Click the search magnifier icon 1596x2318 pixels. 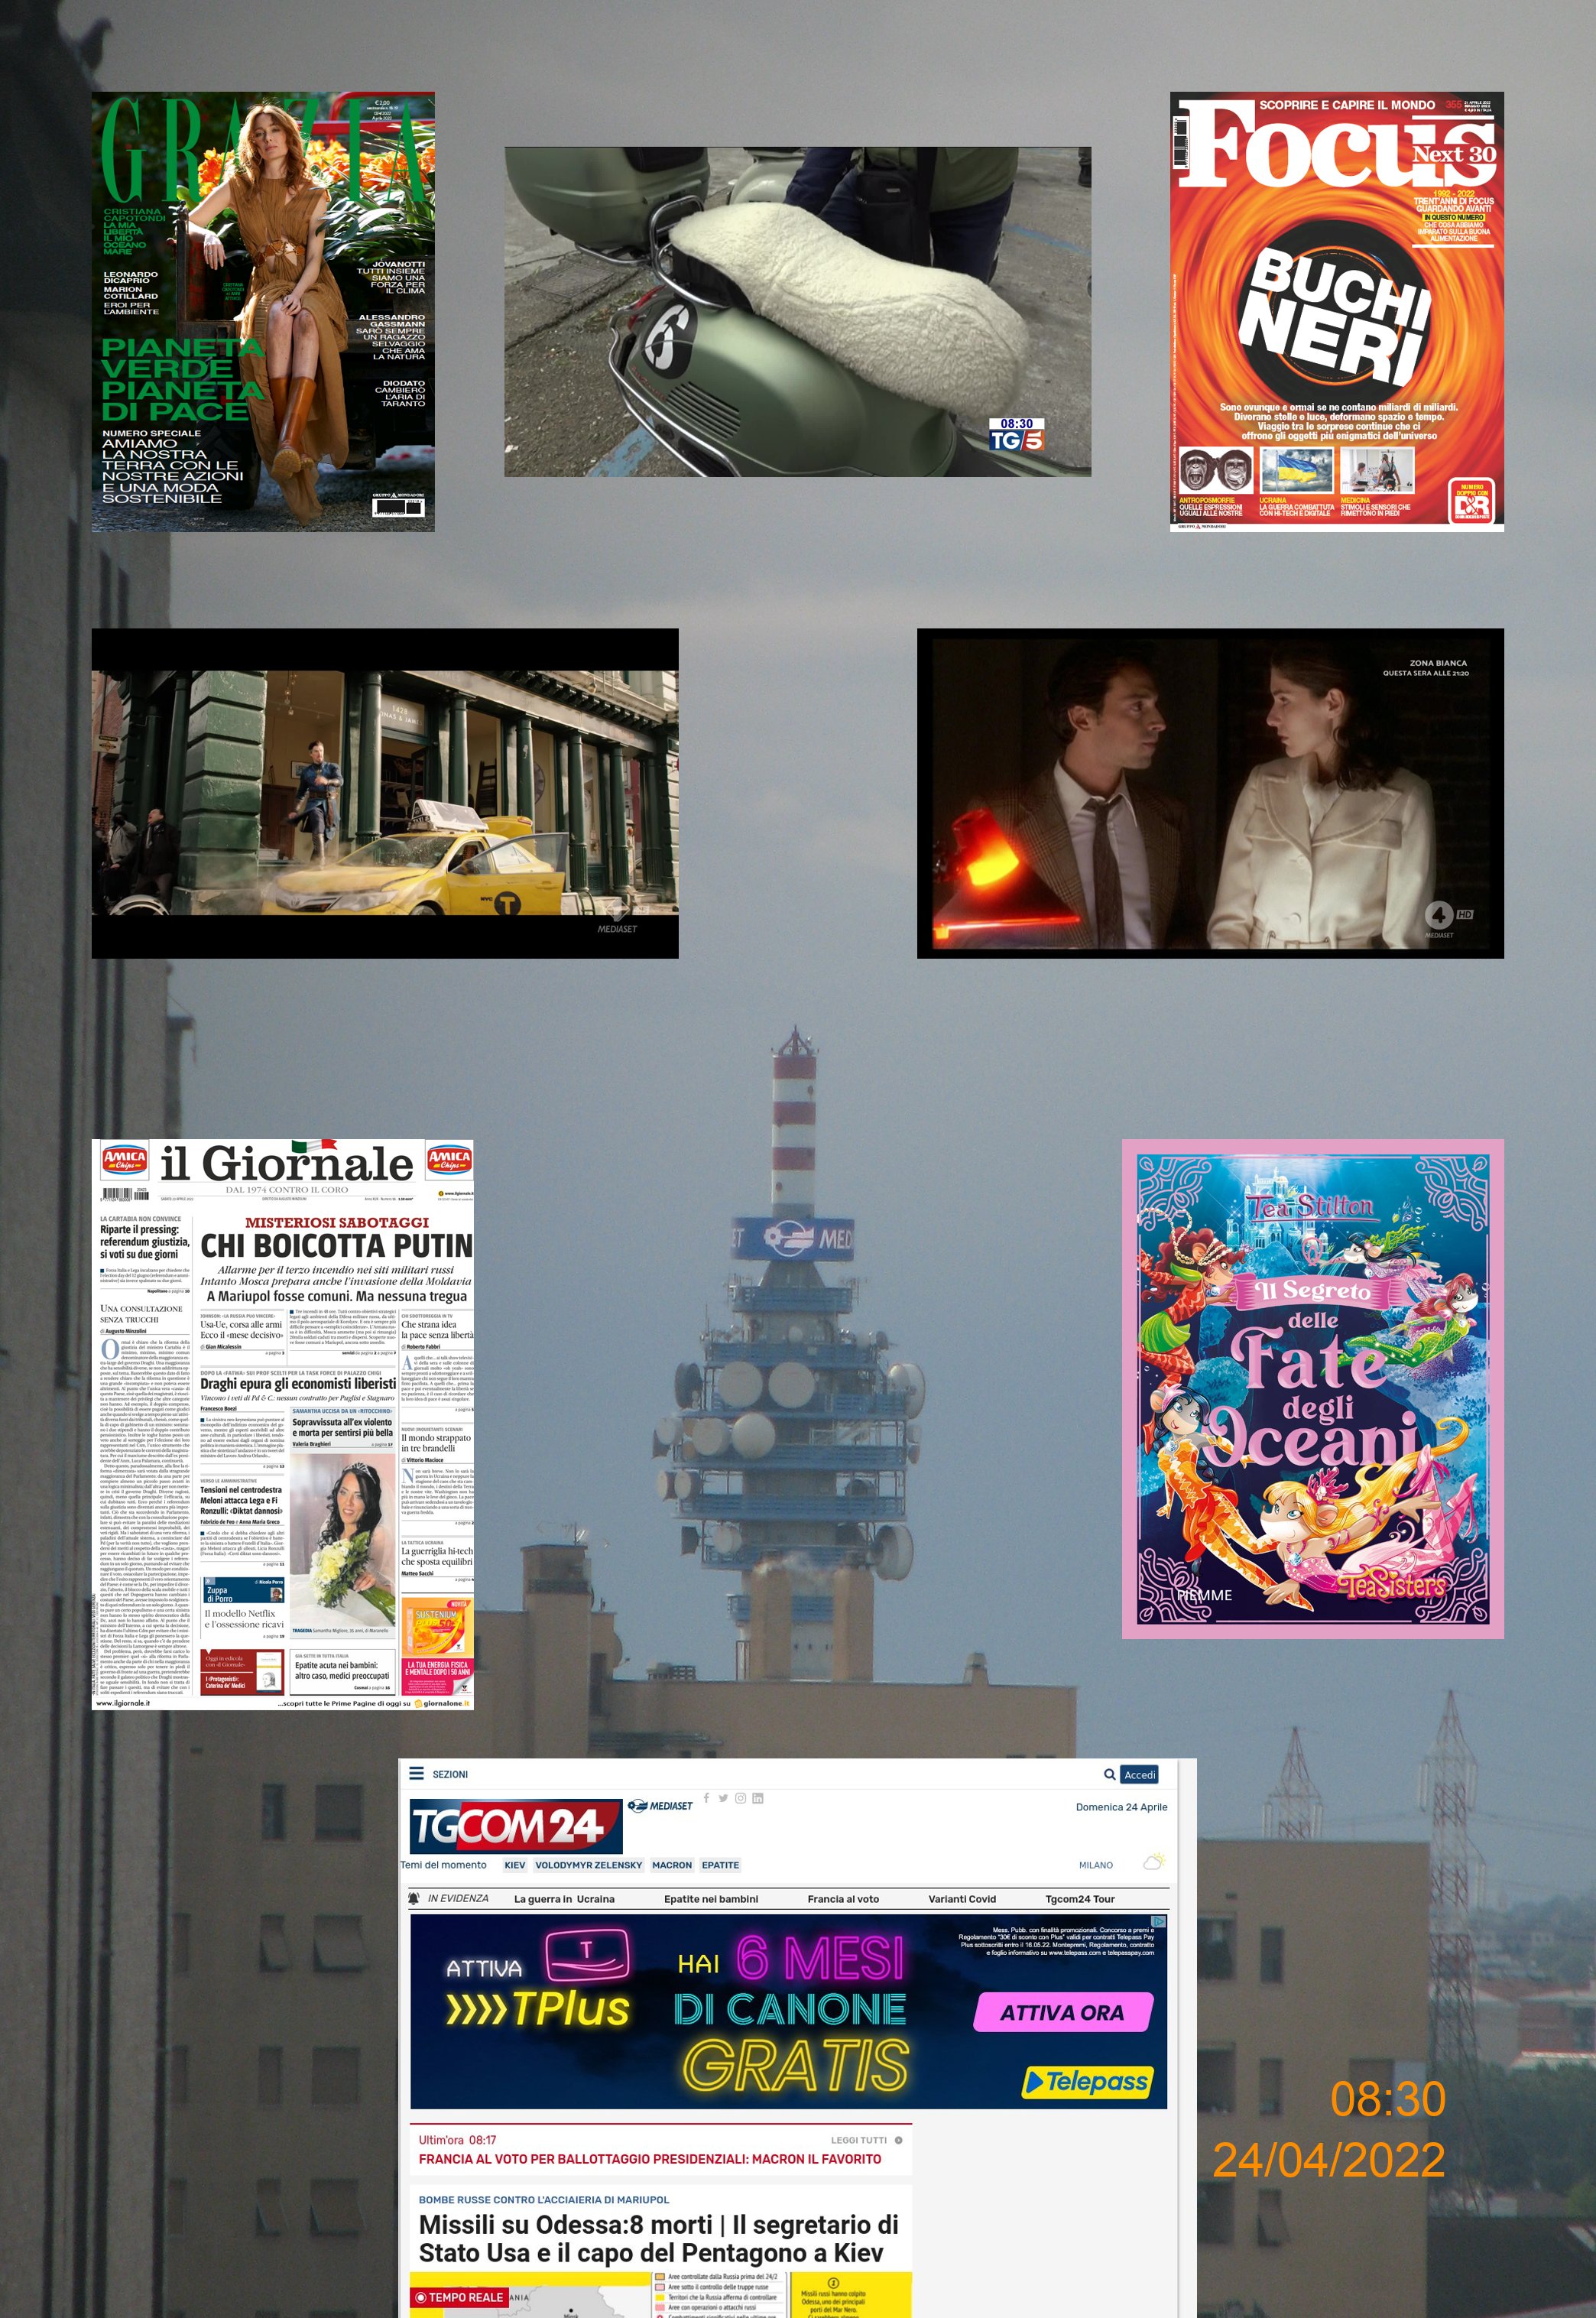click(x=1109, y=1774)
